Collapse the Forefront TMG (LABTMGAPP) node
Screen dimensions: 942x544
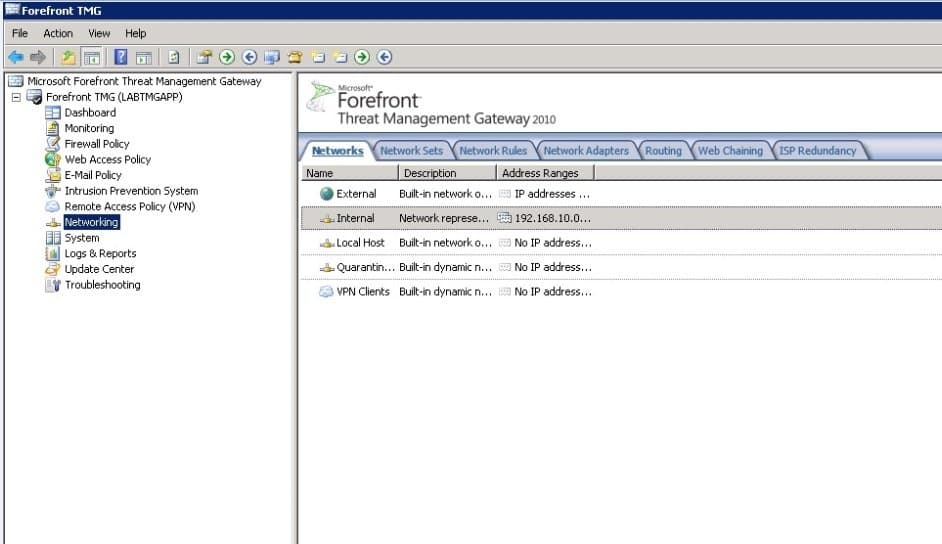(x=16, y=97)
